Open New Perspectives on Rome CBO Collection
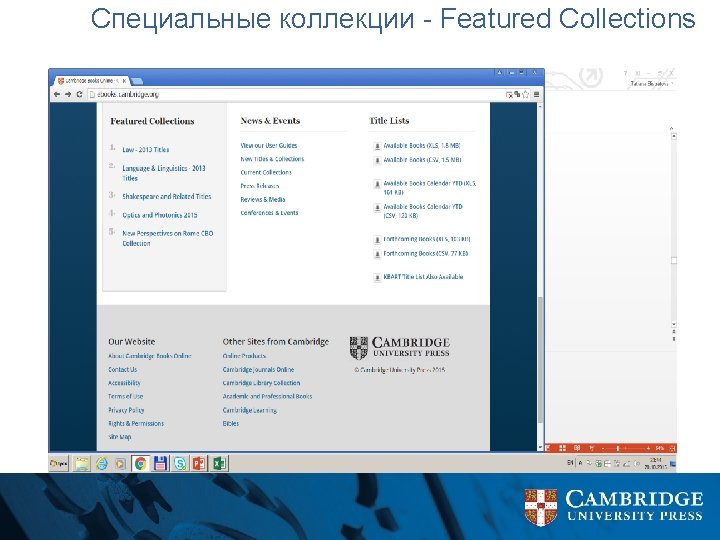Image resolution: width=720 pixels, height=540 pixels. 168,238
